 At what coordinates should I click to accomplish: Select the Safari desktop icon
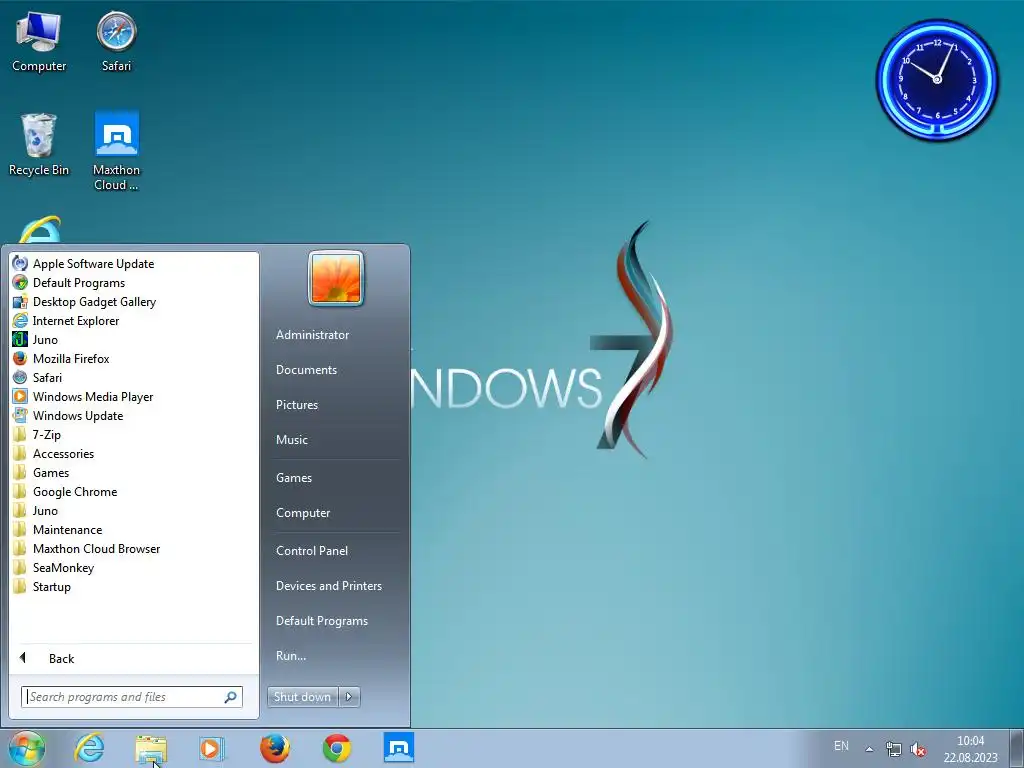pos(116,42)
